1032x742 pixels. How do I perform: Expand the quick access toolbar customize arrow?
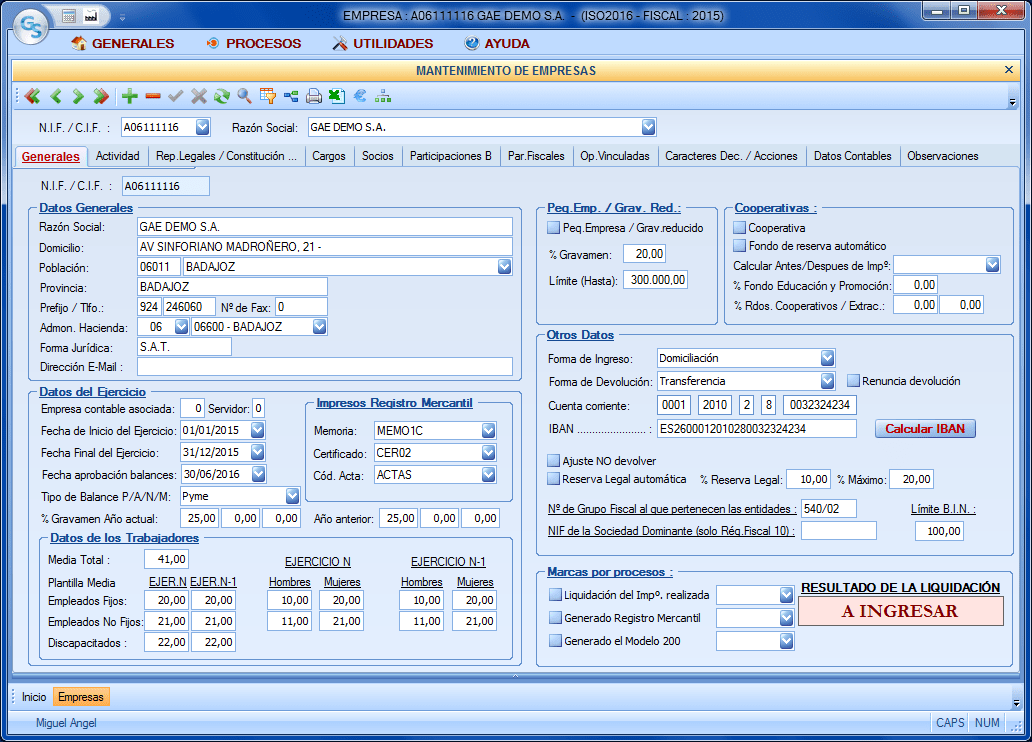coord(122,16)
